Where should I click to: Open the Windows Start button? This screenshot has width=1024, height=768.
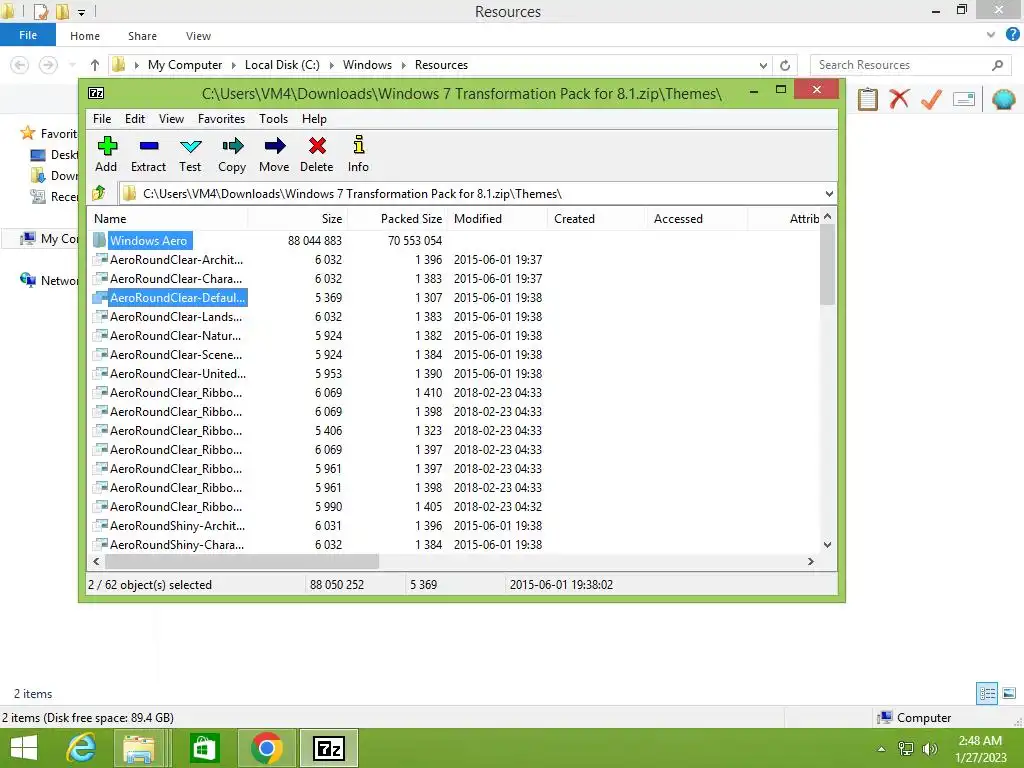(x=24, y=748)
